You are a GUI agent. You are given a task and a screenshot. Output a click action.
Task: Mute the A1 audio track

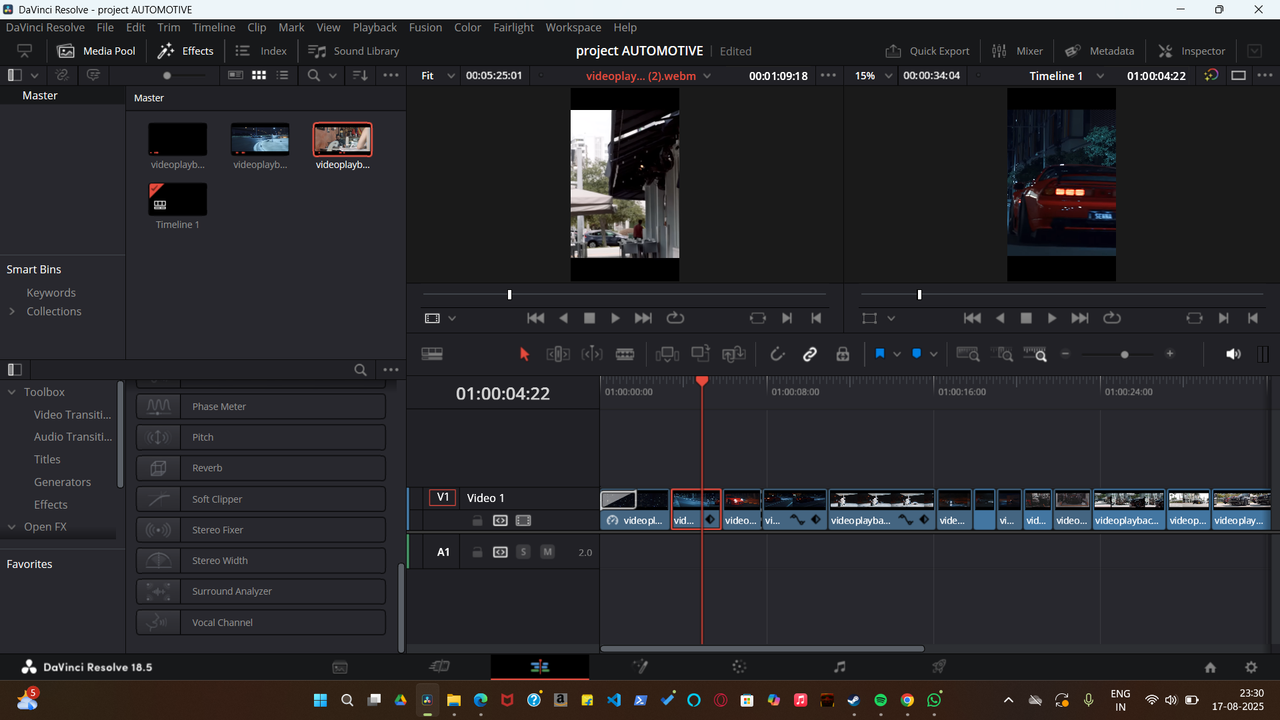[x=547, y=551]
